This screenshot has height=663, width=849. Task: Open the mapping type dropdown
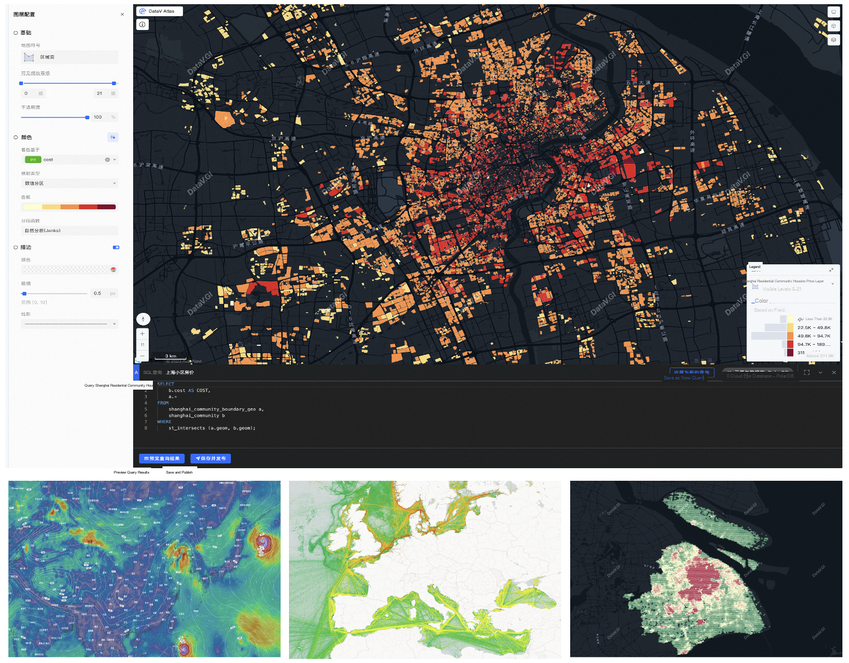[x=69, y=184]
